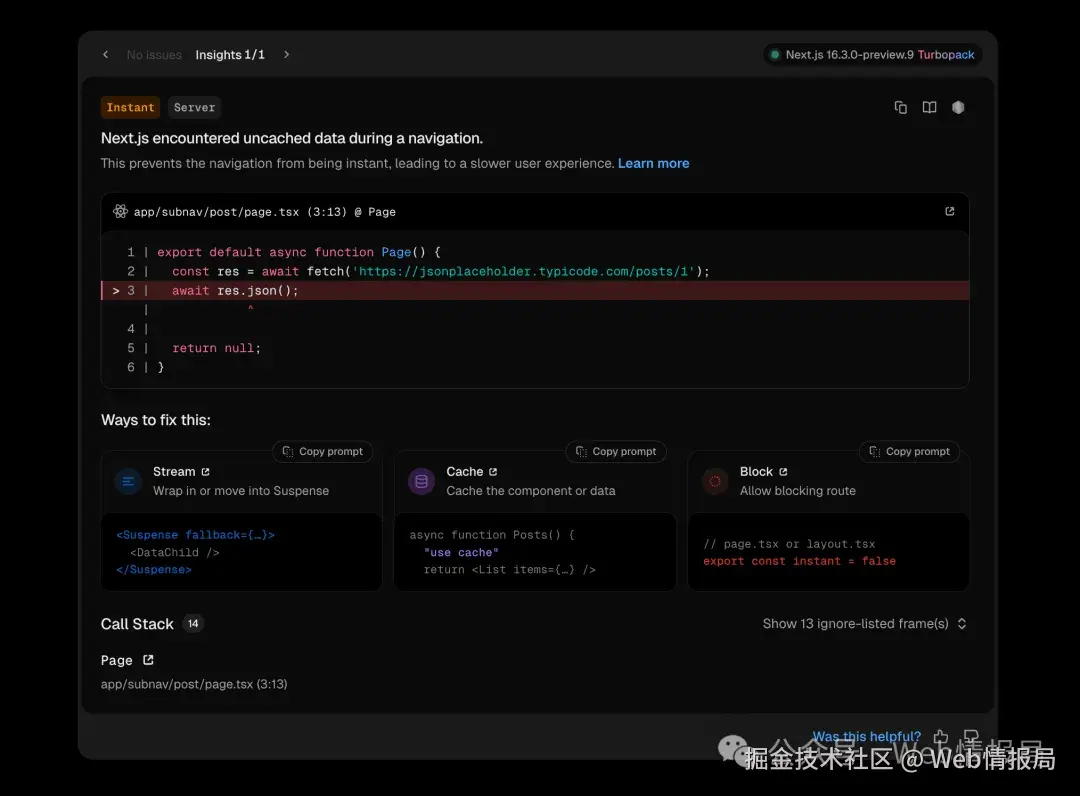
Task: Select the No issues tab
Action: (154, 54)
